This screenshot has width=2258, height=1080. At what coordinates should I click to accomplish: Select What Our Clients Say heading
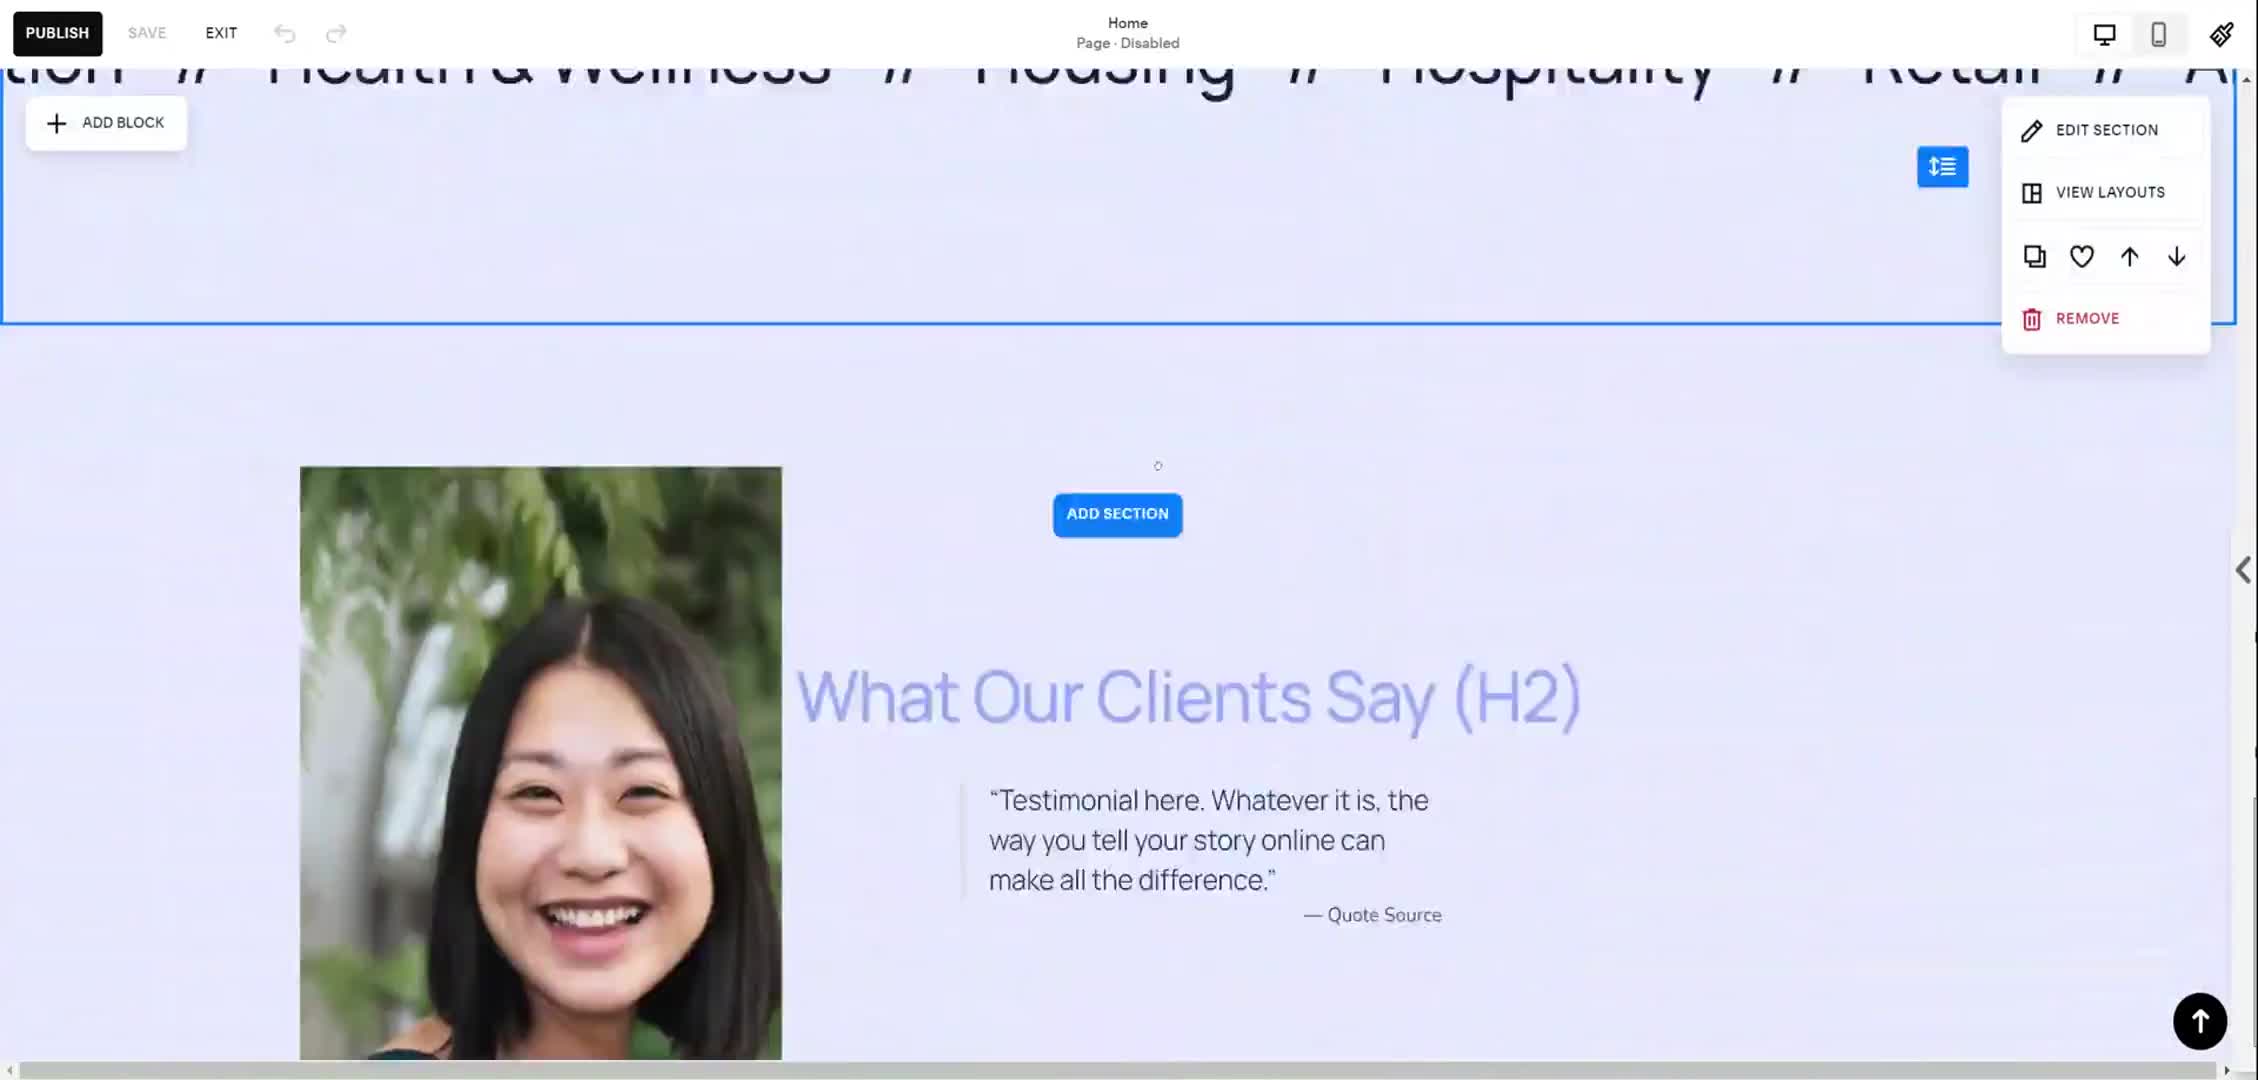pyautogui.click(x=1188, y=697)
